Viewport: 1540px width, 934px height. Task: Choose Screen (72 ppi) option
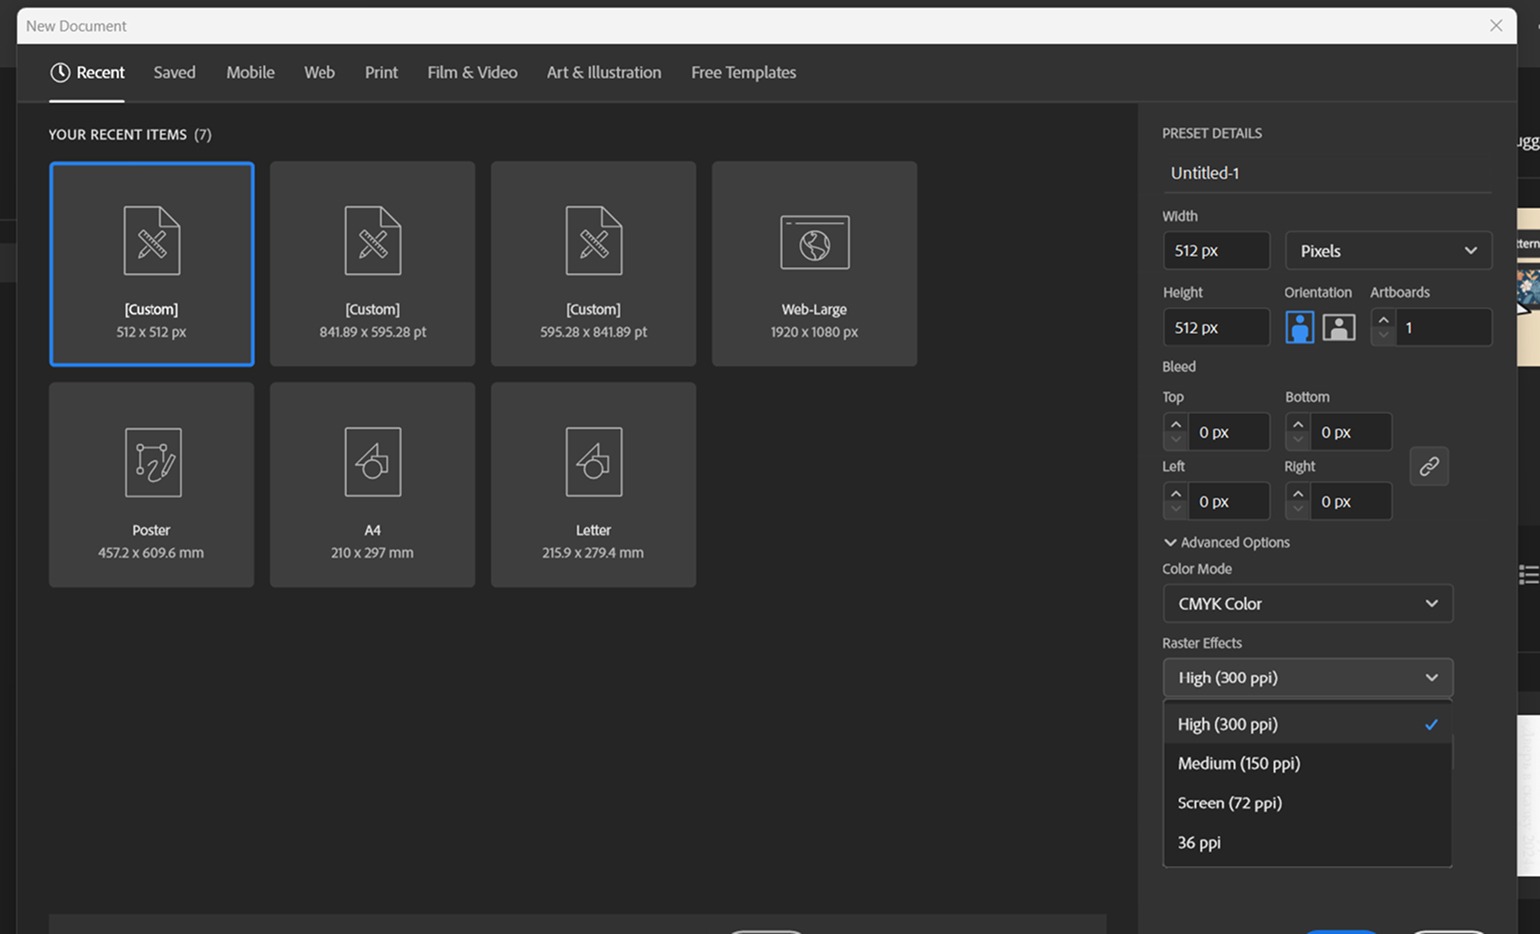(x=1308, y=803)
